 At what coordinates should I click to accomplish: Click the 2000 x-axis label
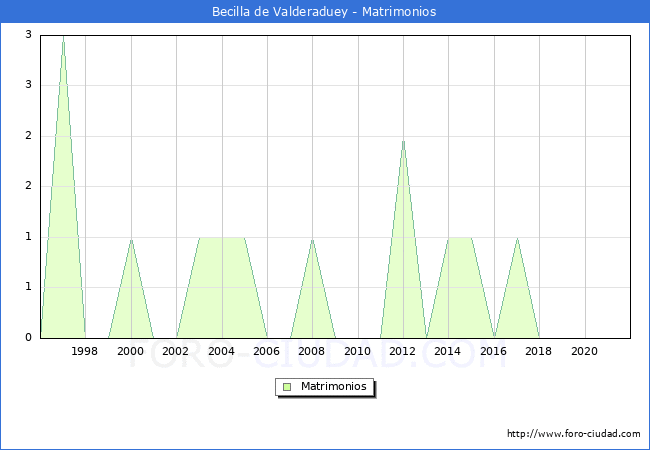click(x=130, y=351)
